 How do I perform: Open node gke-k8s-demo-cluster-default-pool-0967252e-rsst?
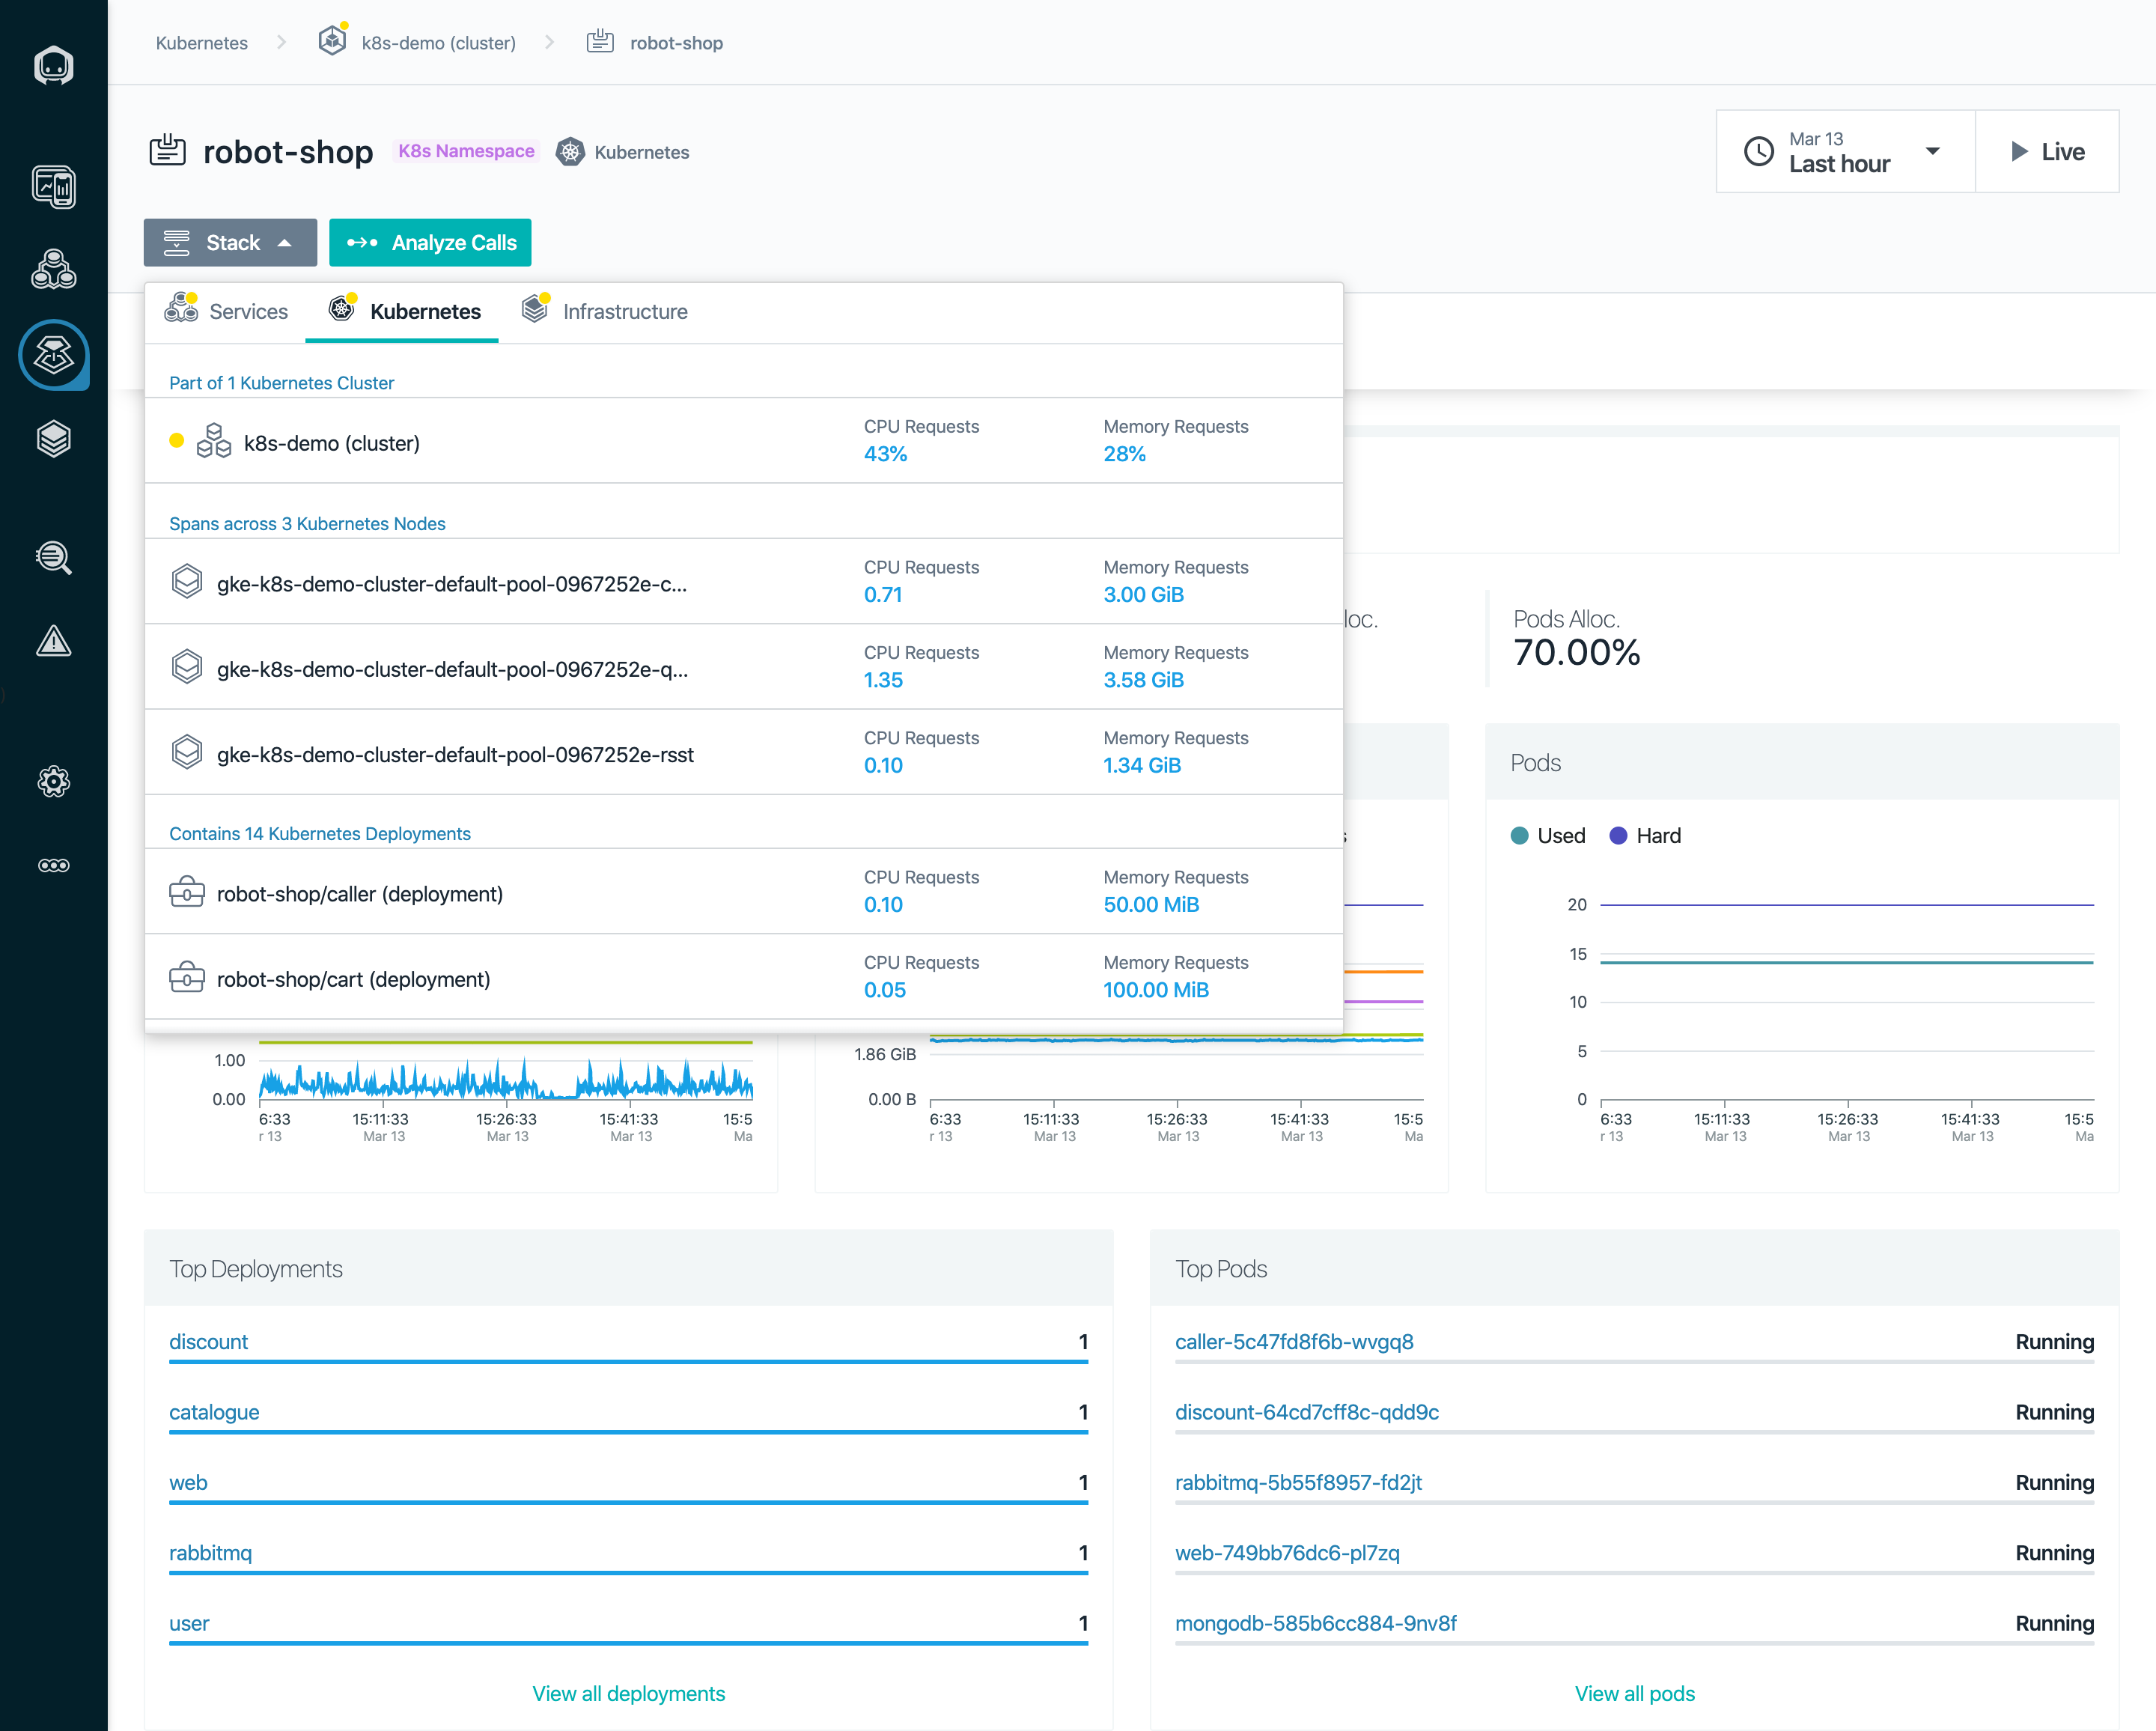point(743,752)
